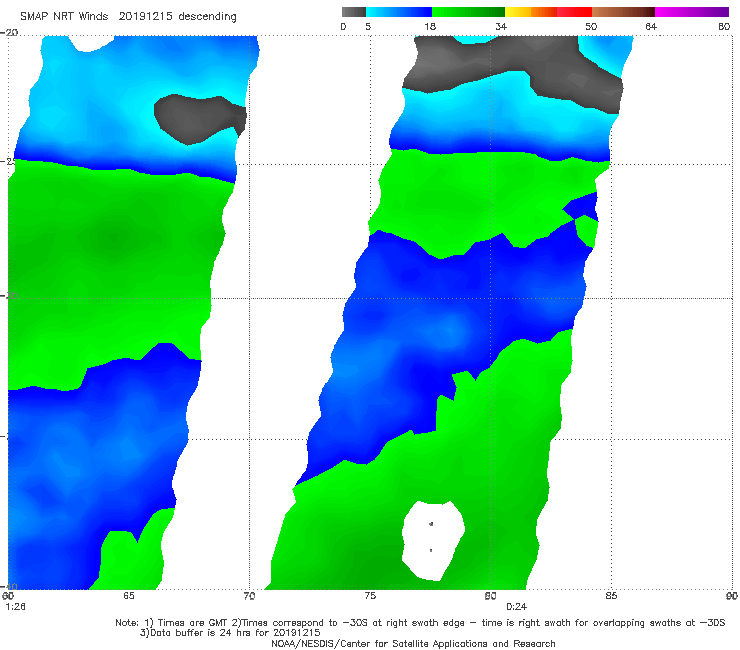Screen dimensions: 740x650
Task: Click the longitude axis label '75'
Action: pyautogui.click(x=370, y=596)
